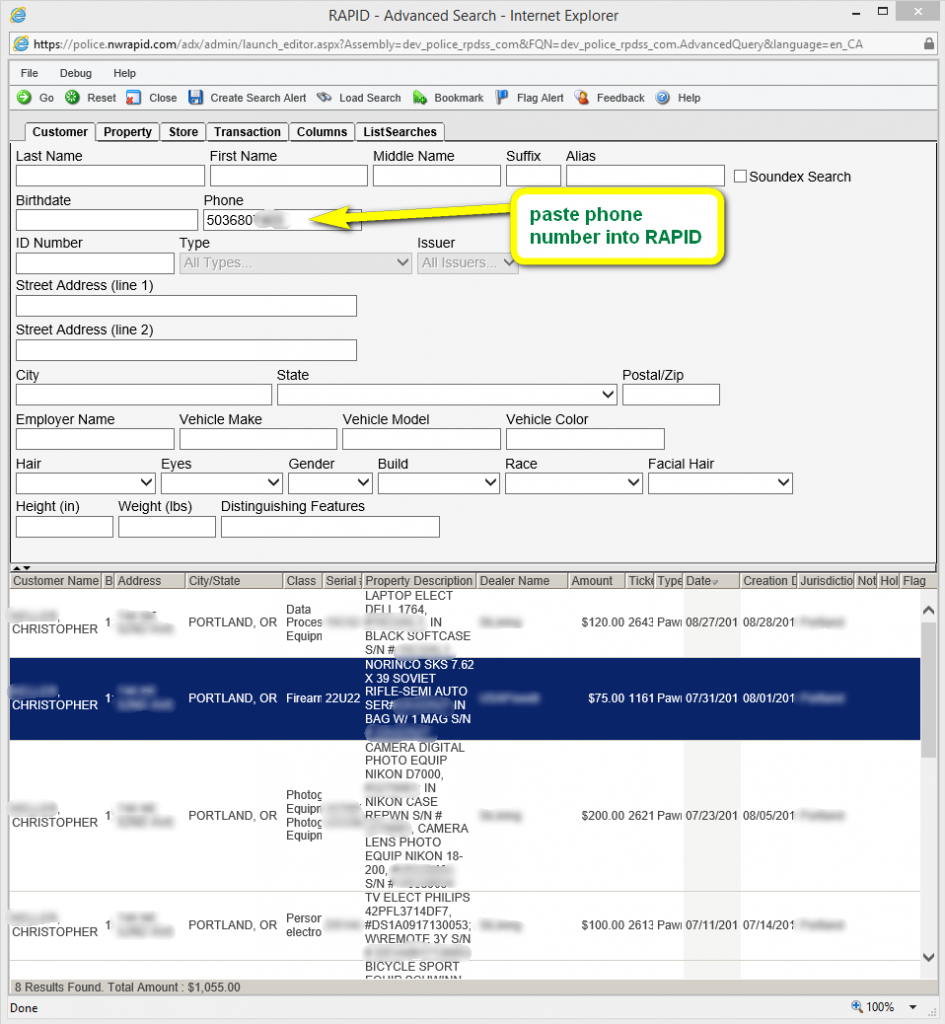Select the Customer tab
The width and height of the screenshot is (945, 1024).
tap(59, 132)
